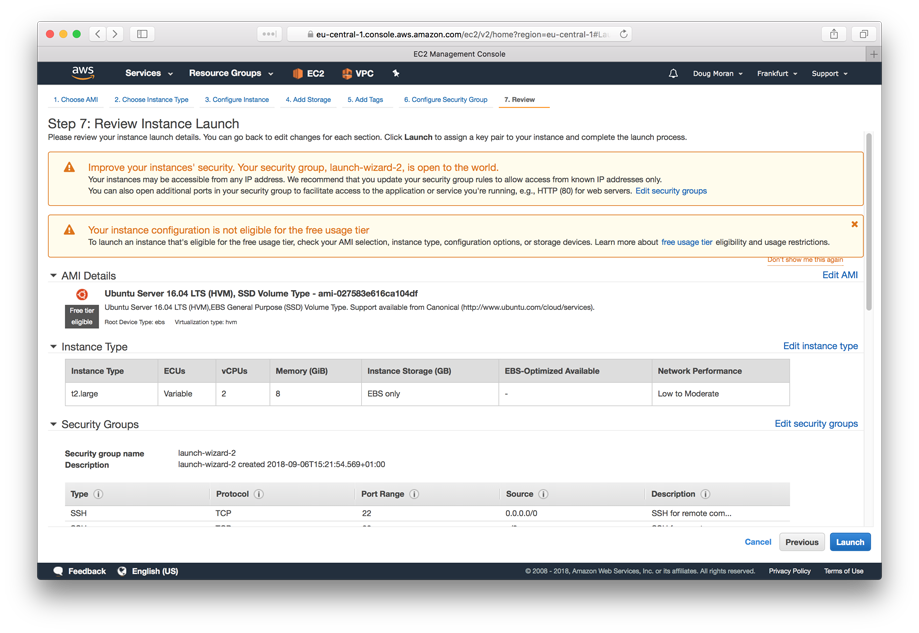The image size is (919, 633).
Task: Click the info icon next to Description
Action: coord(706,494)
